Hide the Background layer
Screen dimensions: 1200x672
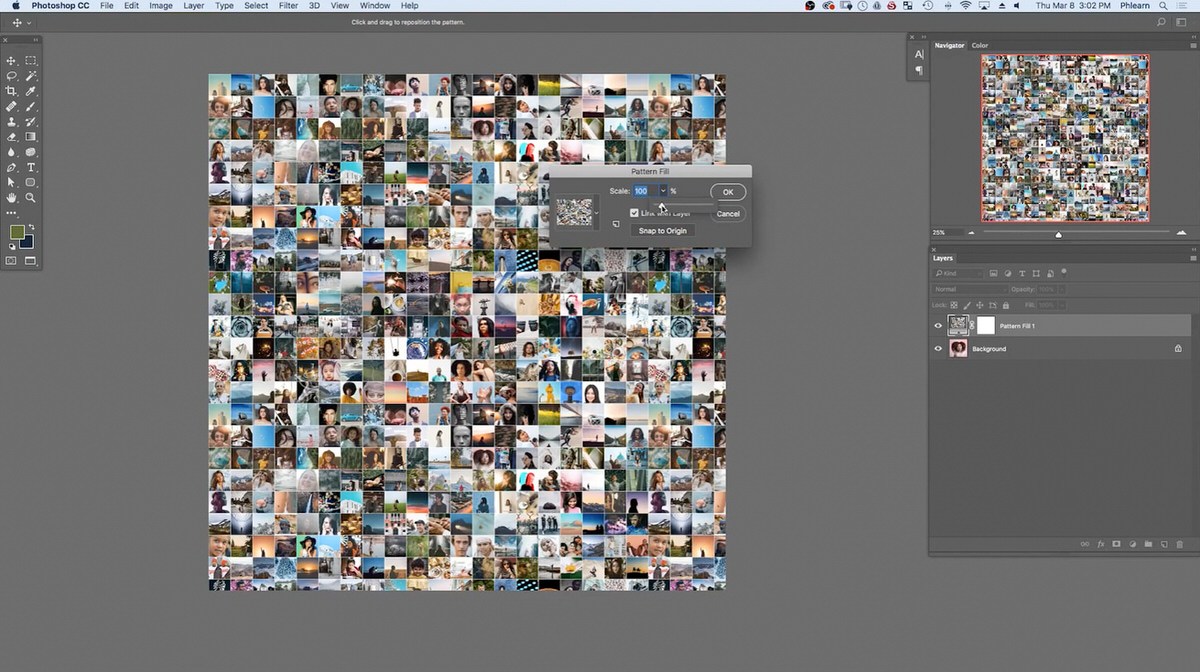point(938,349)
